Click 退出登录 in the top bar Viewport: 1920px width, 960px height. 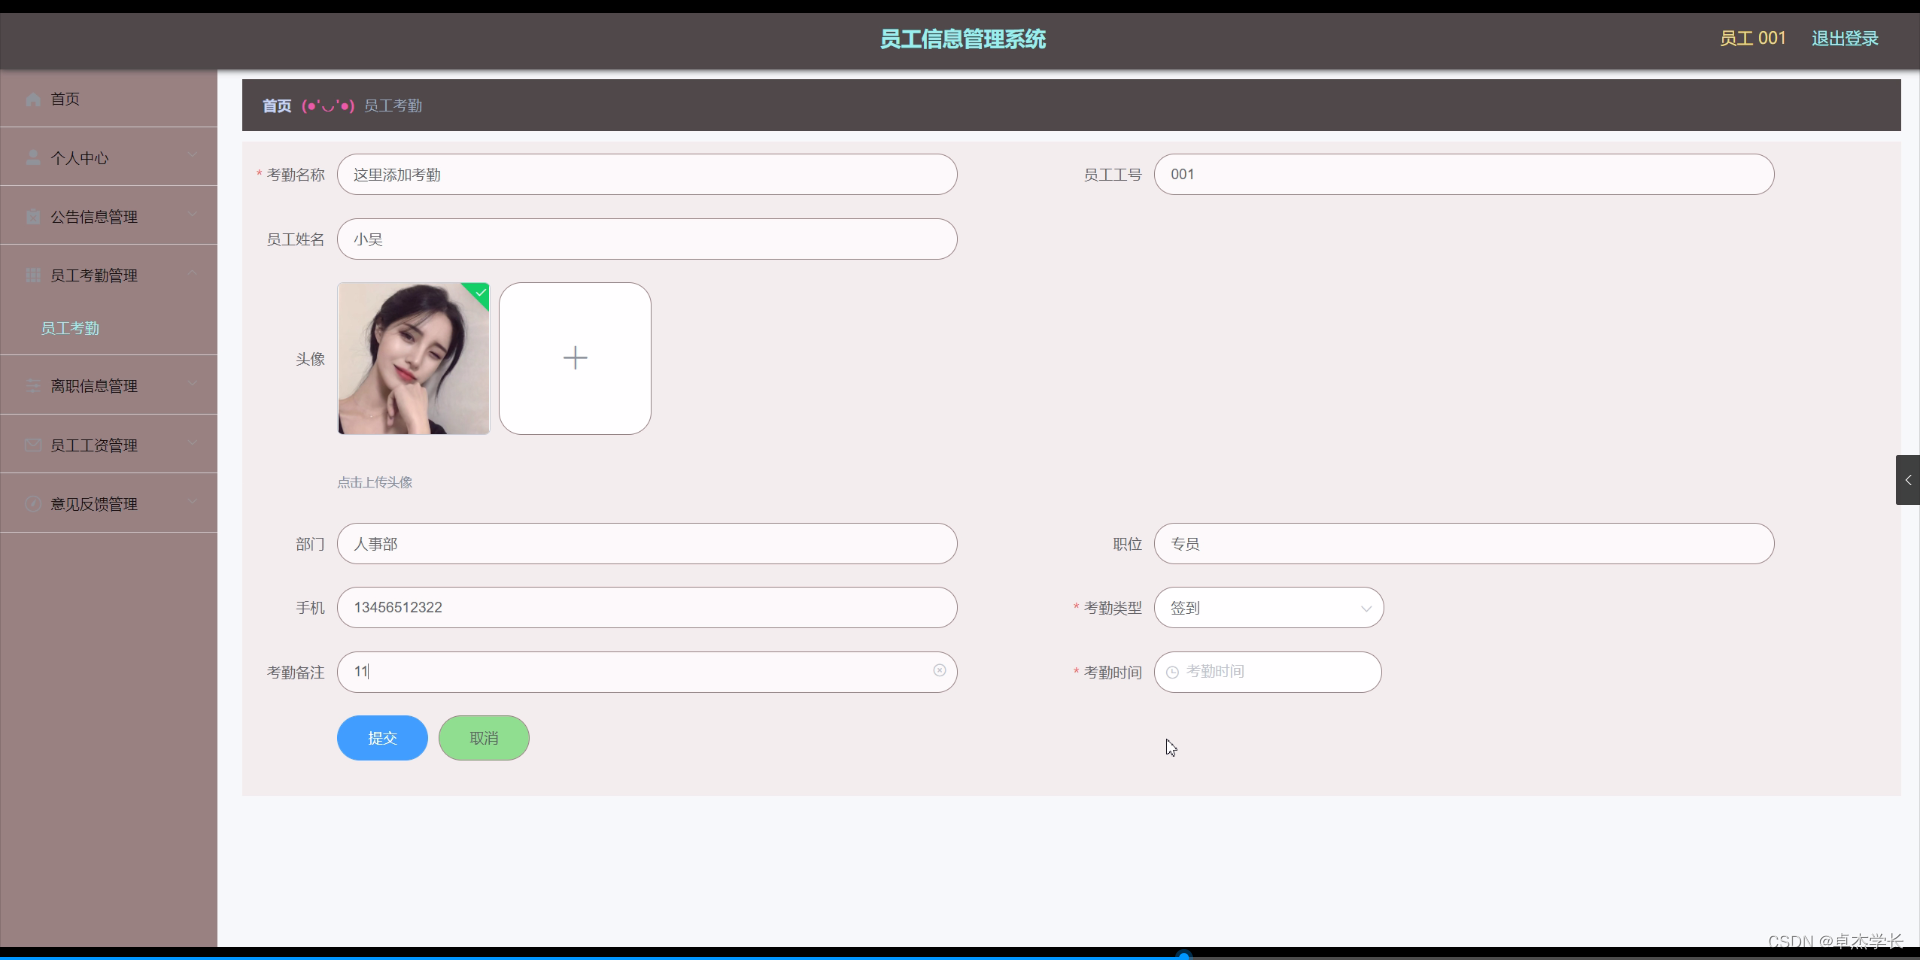1844,38
